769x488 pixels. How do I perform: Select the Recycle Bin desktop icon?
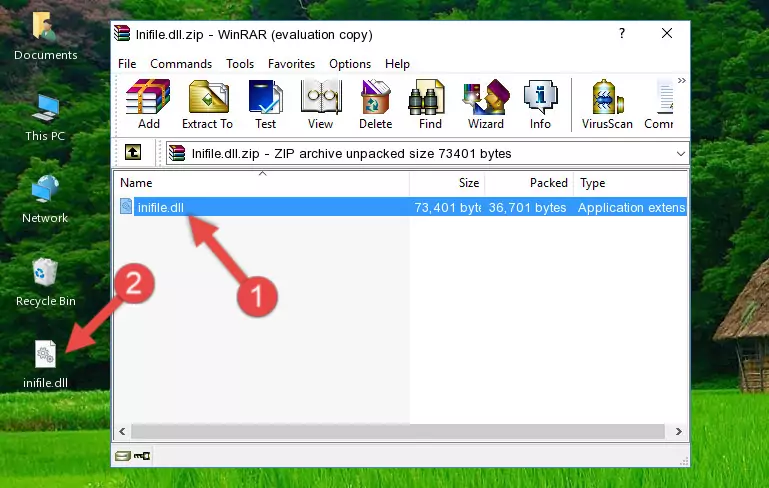tap(45, 283)
